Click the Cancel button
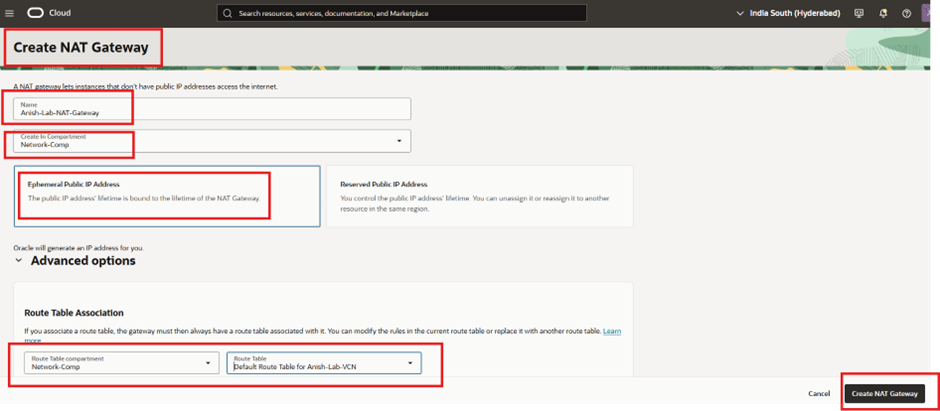 (819, 394)
